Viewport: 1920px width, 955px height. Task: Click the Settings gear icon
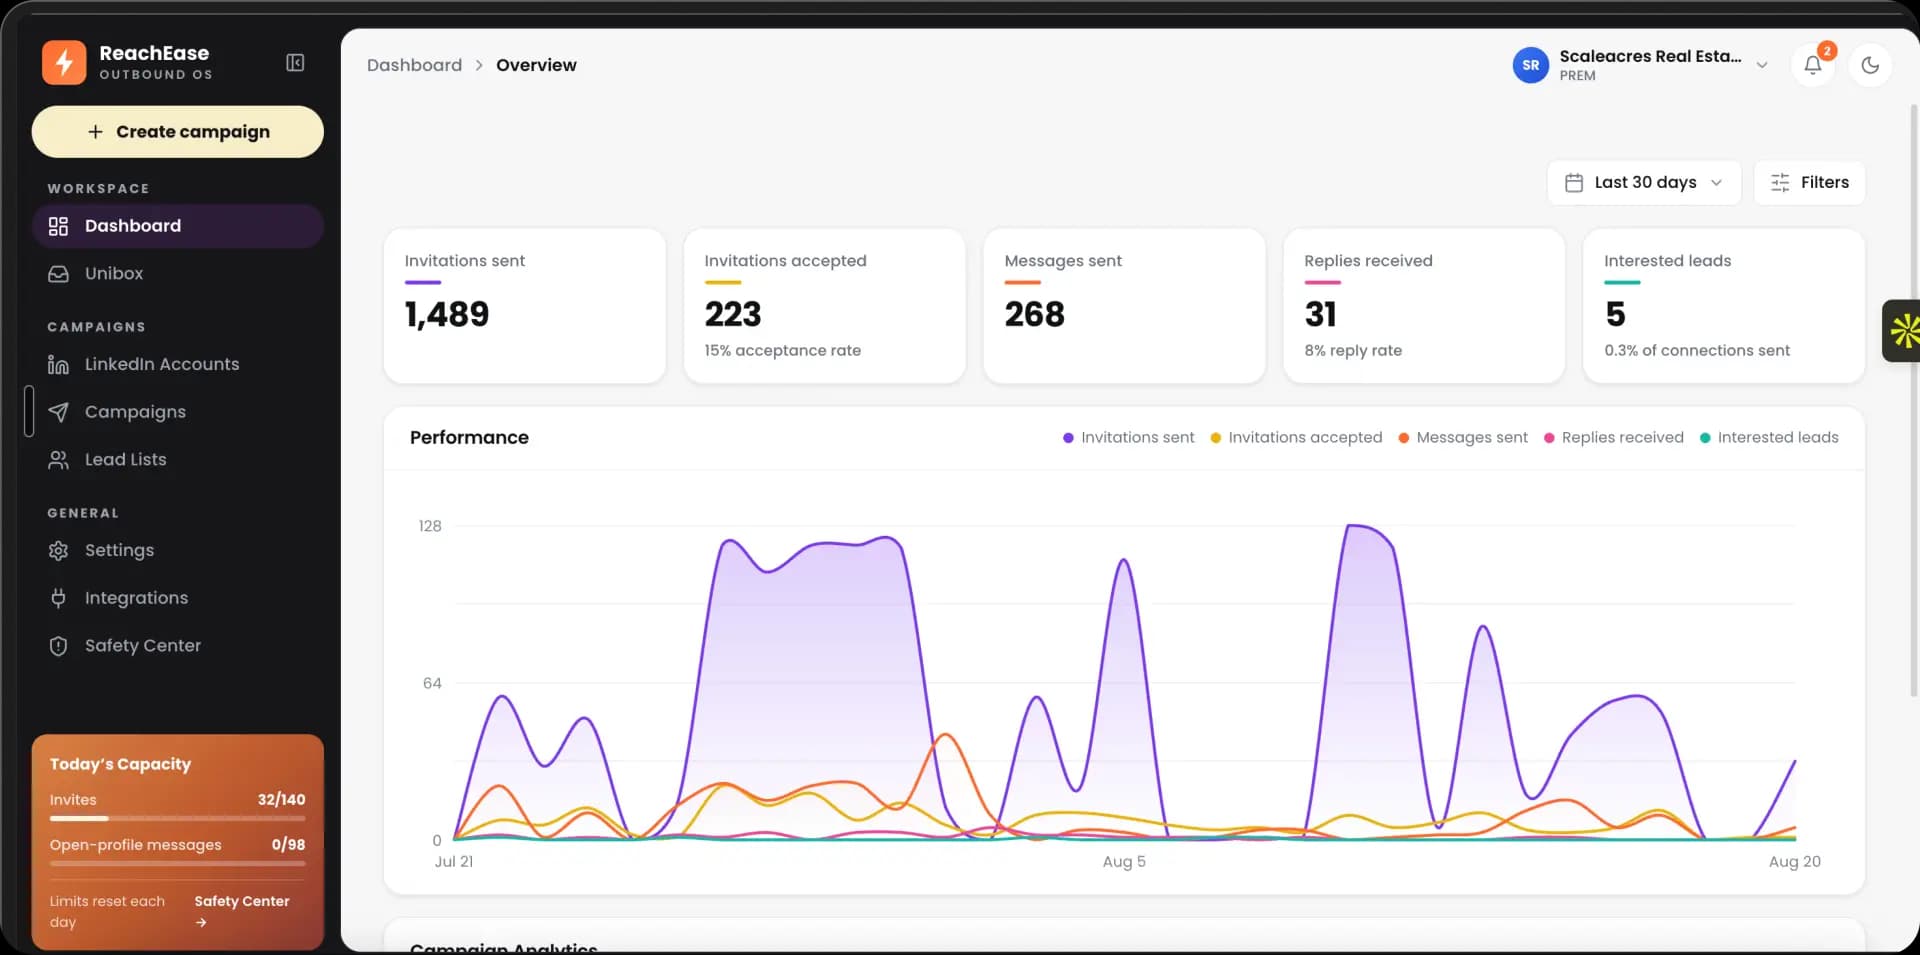coord(58,551)
